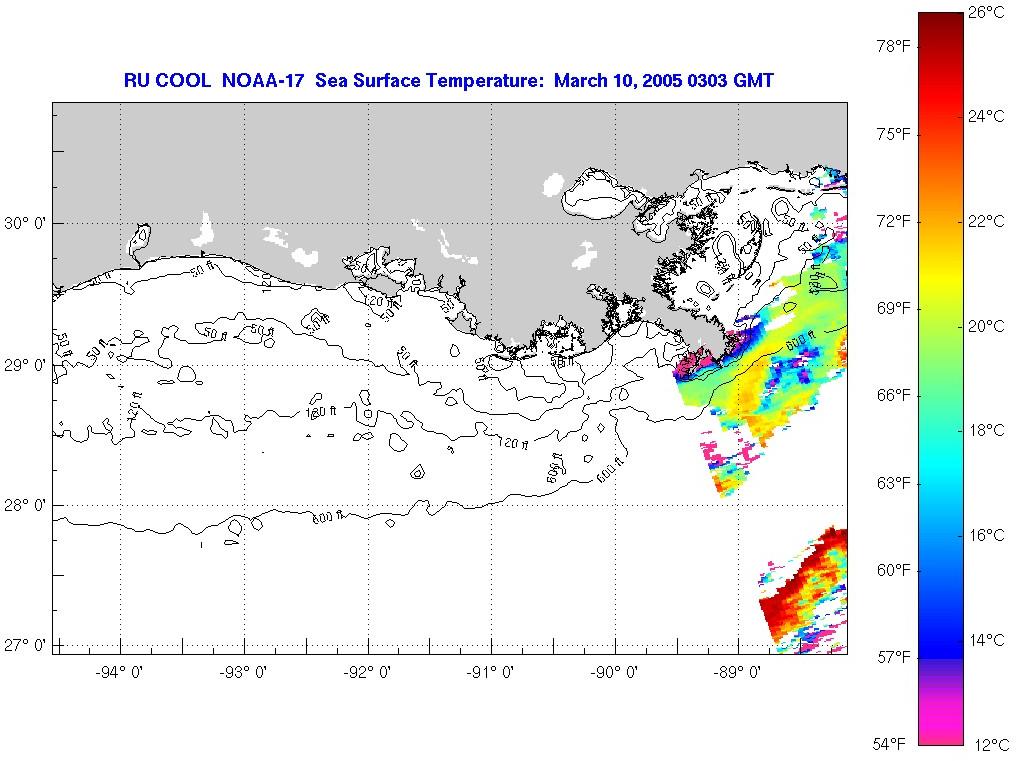This screenshot has width=1016, height=761.
Task: Click the '-92° 0'' longitude label
Action: point(367,672)
